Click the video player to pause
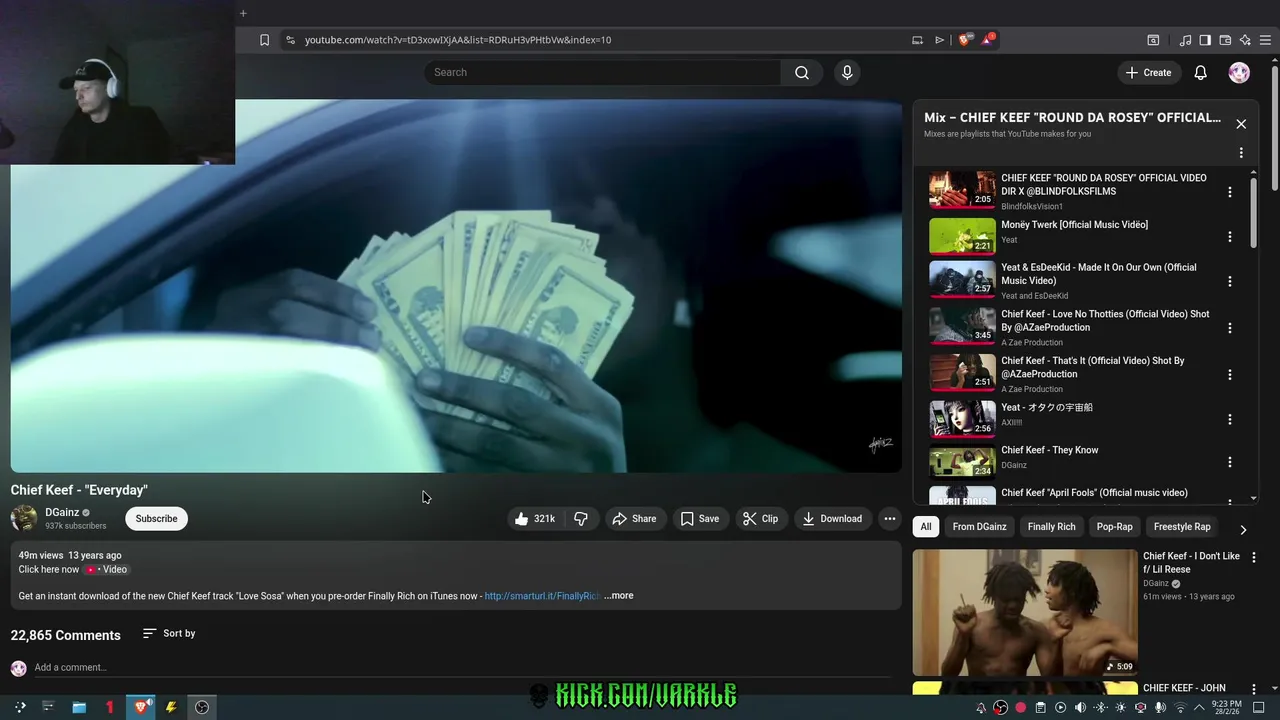The height and width of the screenshot is (720, 1280). coord(456,285)
